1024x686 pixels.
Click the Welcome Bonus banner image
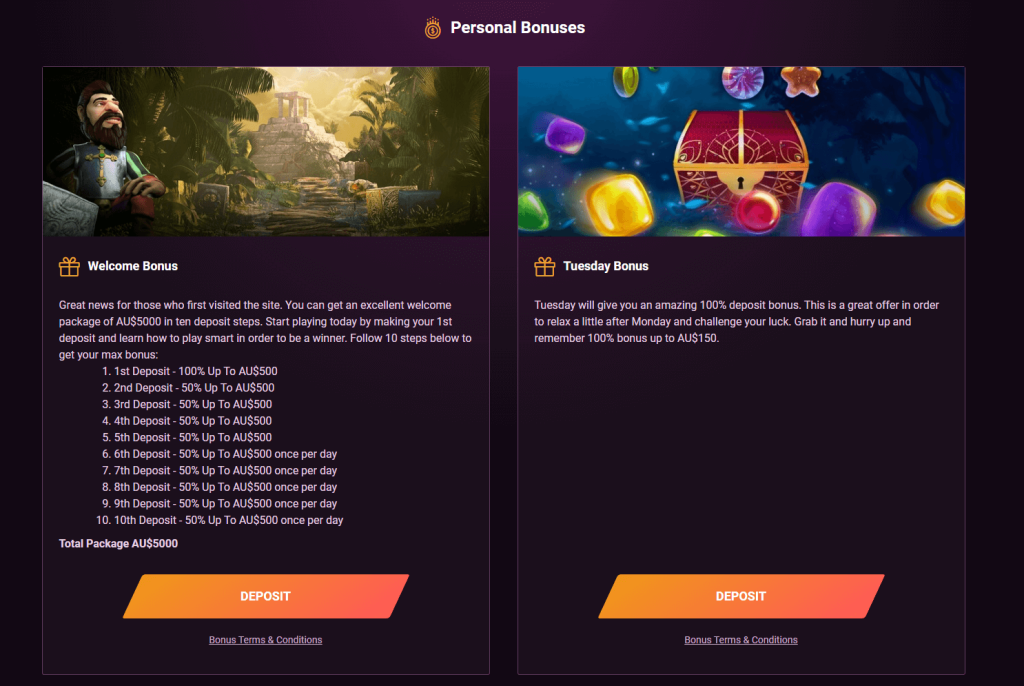[265, 150]
